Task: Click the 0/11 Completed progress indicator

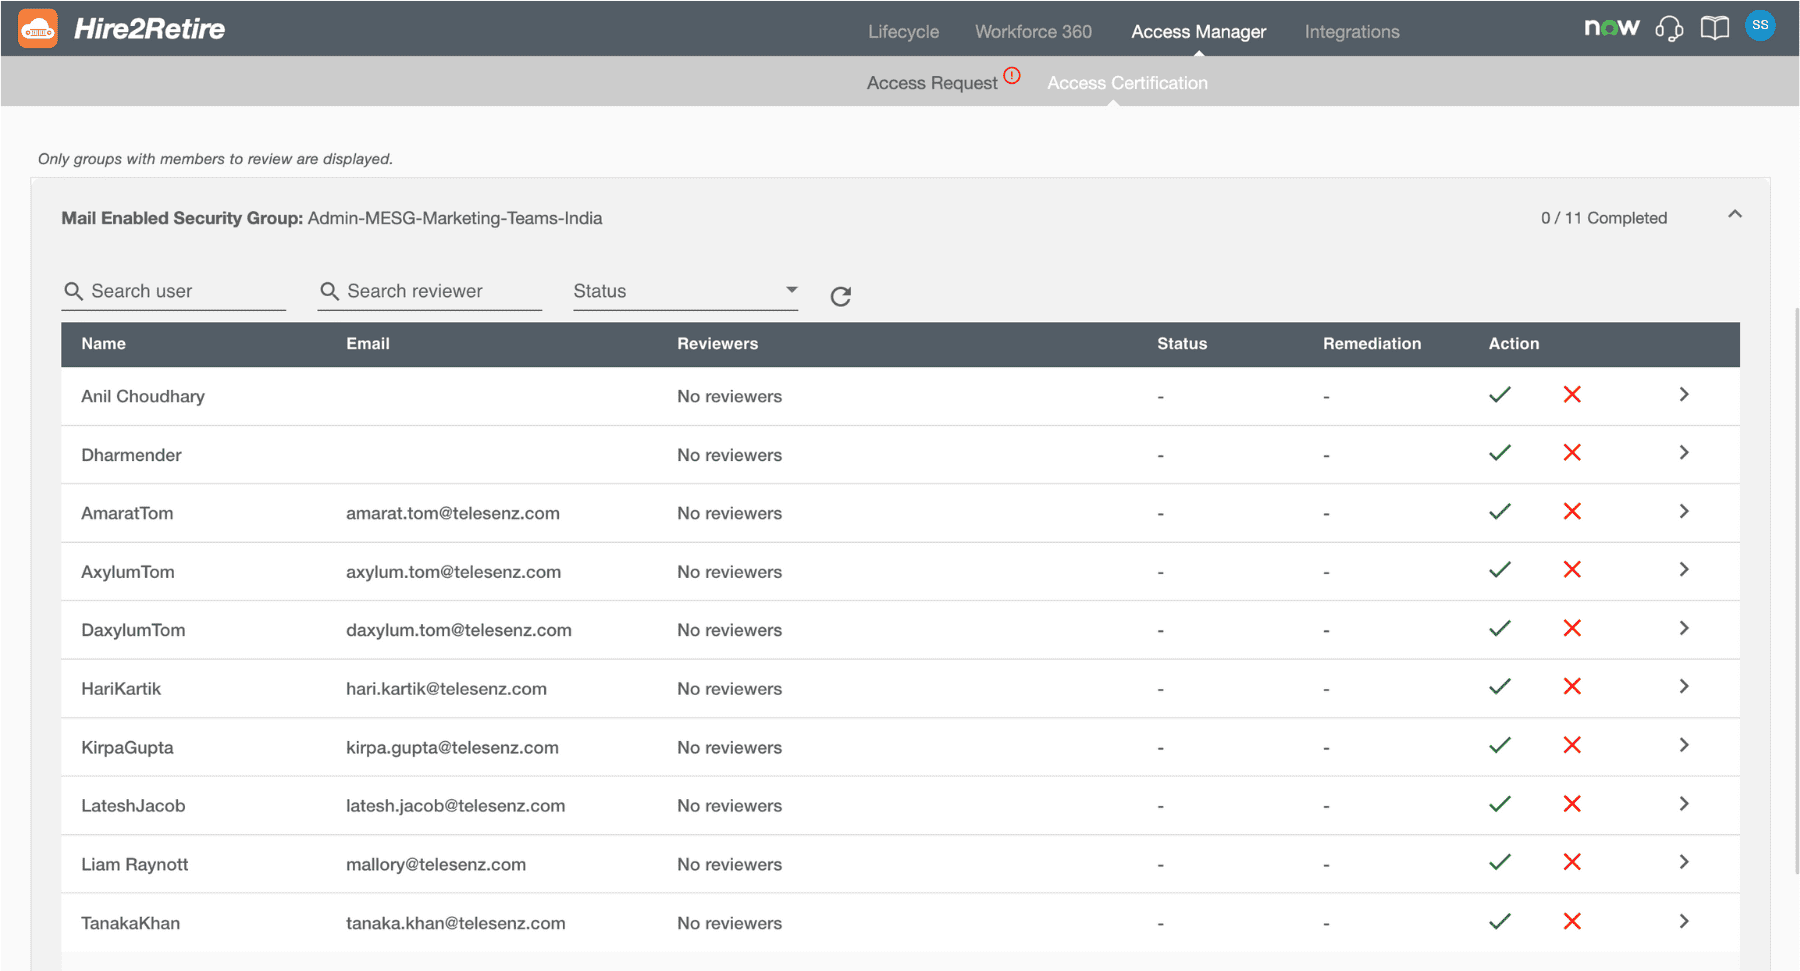Action: point(1604,217)
